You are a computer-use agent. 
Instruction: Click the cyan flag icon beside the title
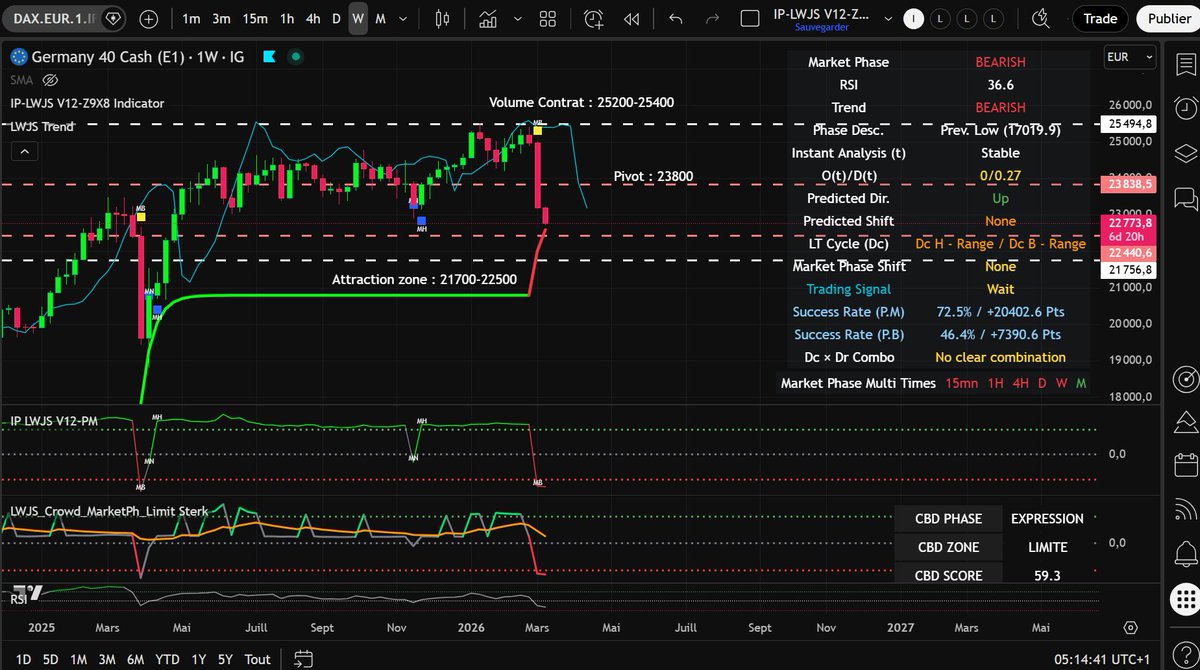268,58
